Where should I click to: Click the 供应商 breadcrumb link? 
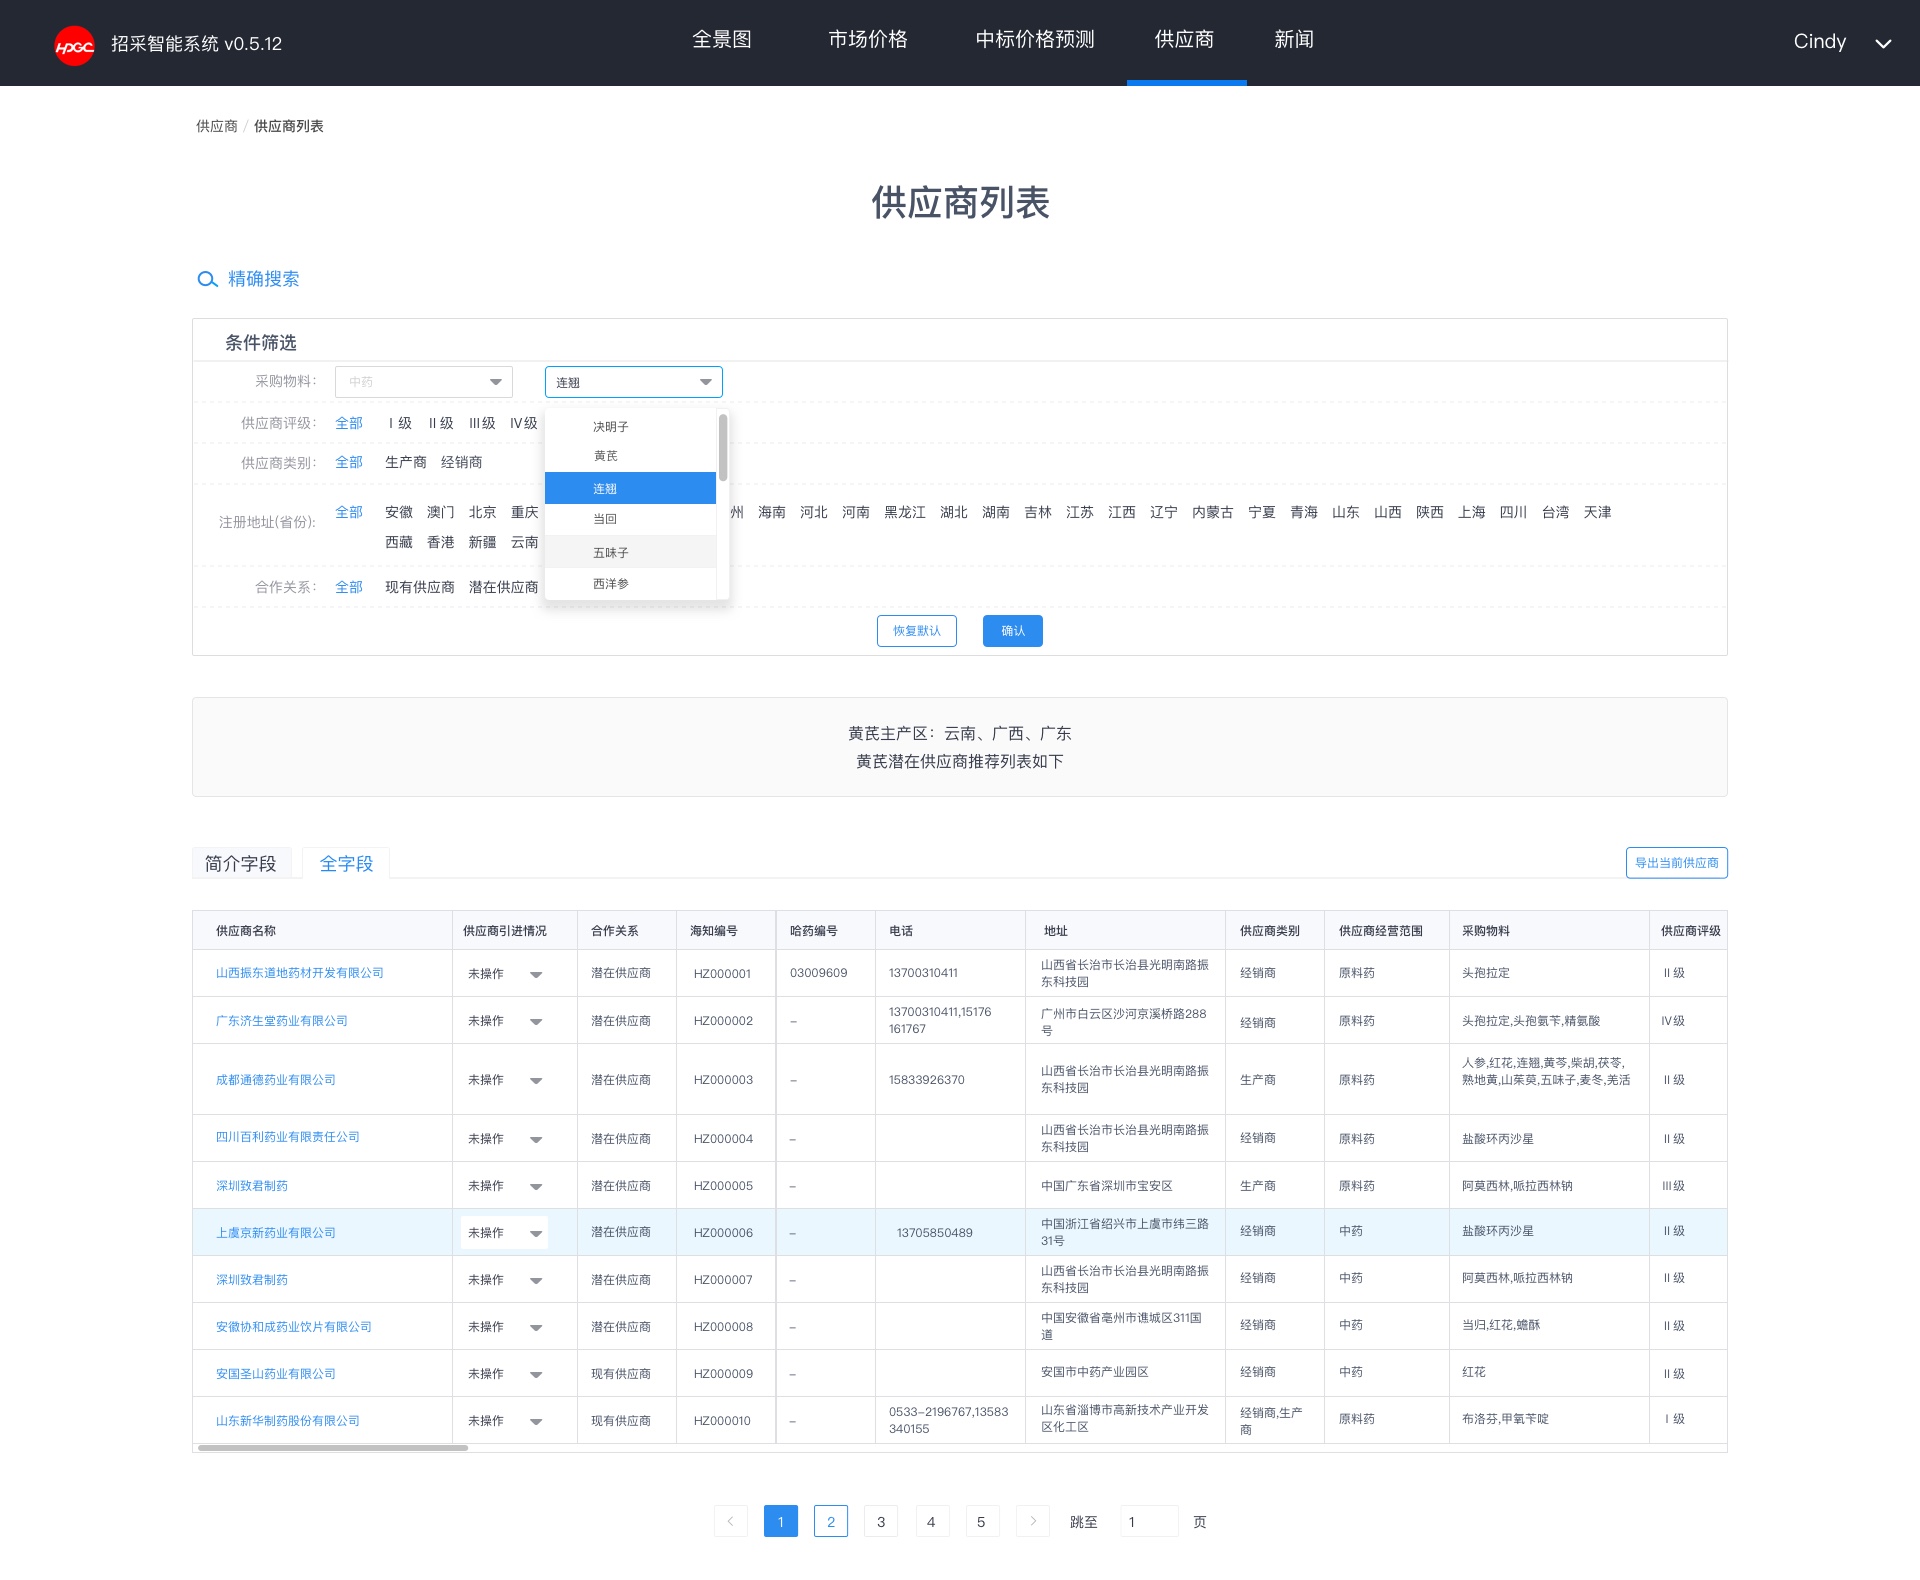[217, 126]
